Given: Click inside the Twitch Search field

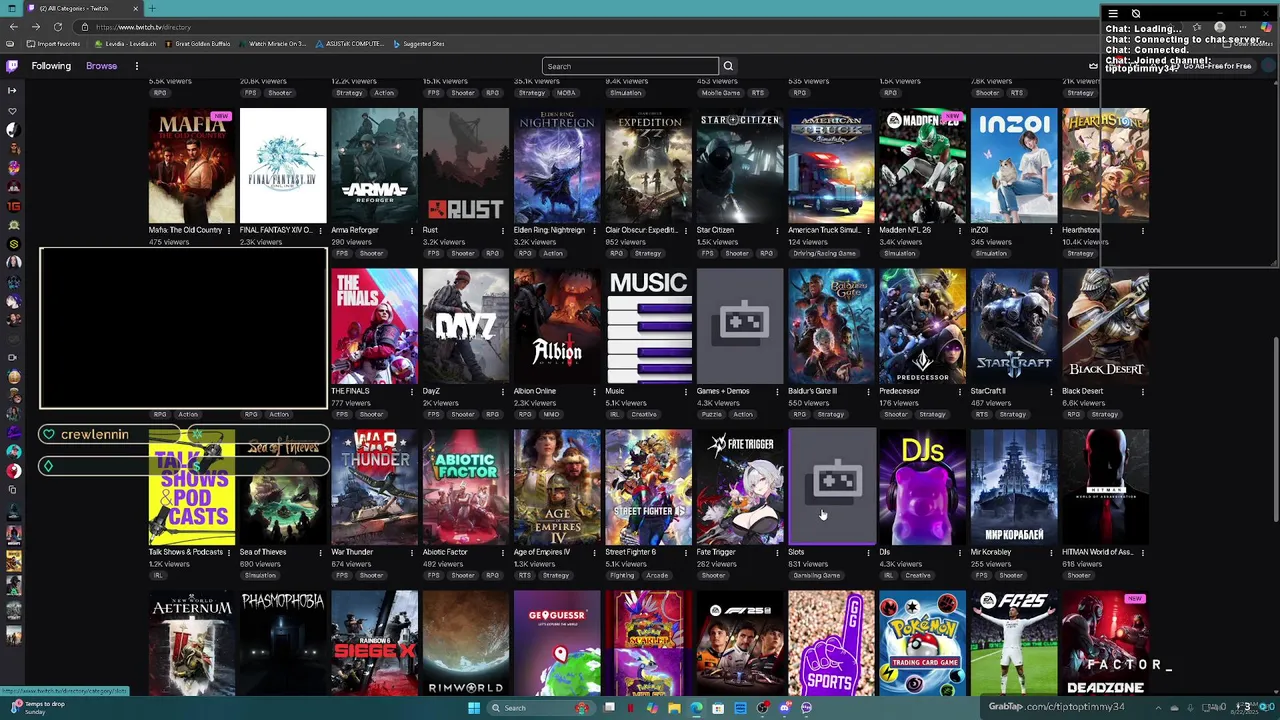Looking at the screenshot, I should tap(630, 66).
